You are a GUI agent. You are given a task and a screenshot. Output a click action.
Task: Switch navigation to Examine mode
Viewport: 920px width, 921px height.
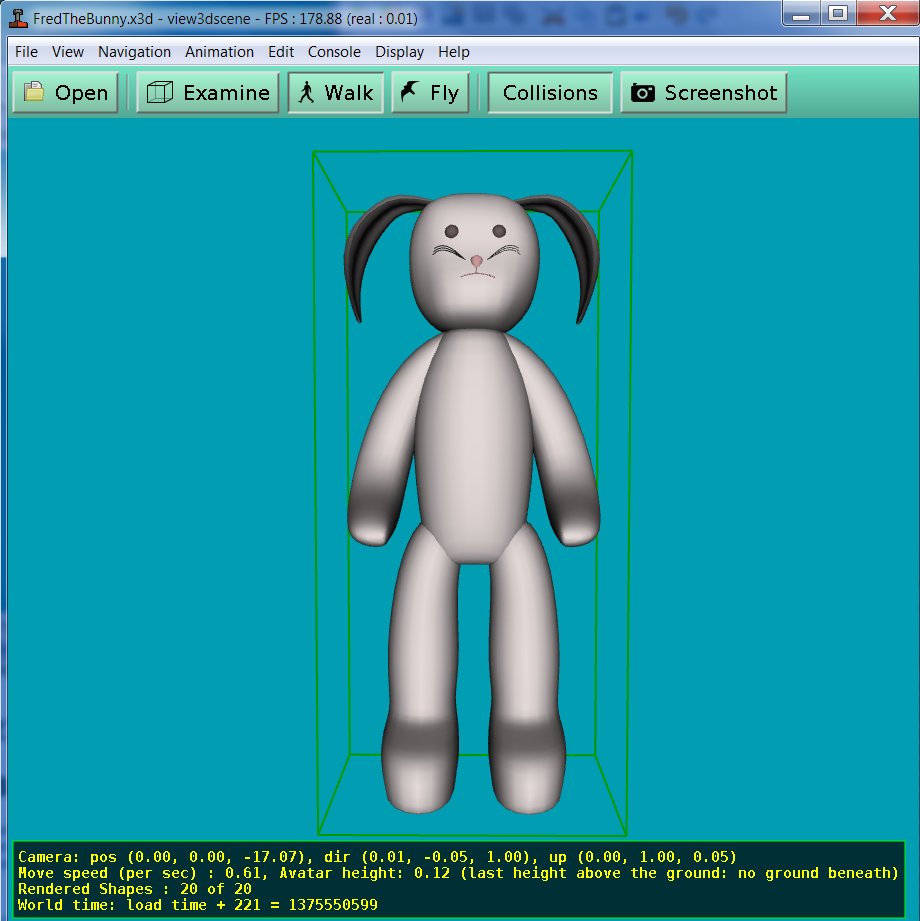click(208, 93)
